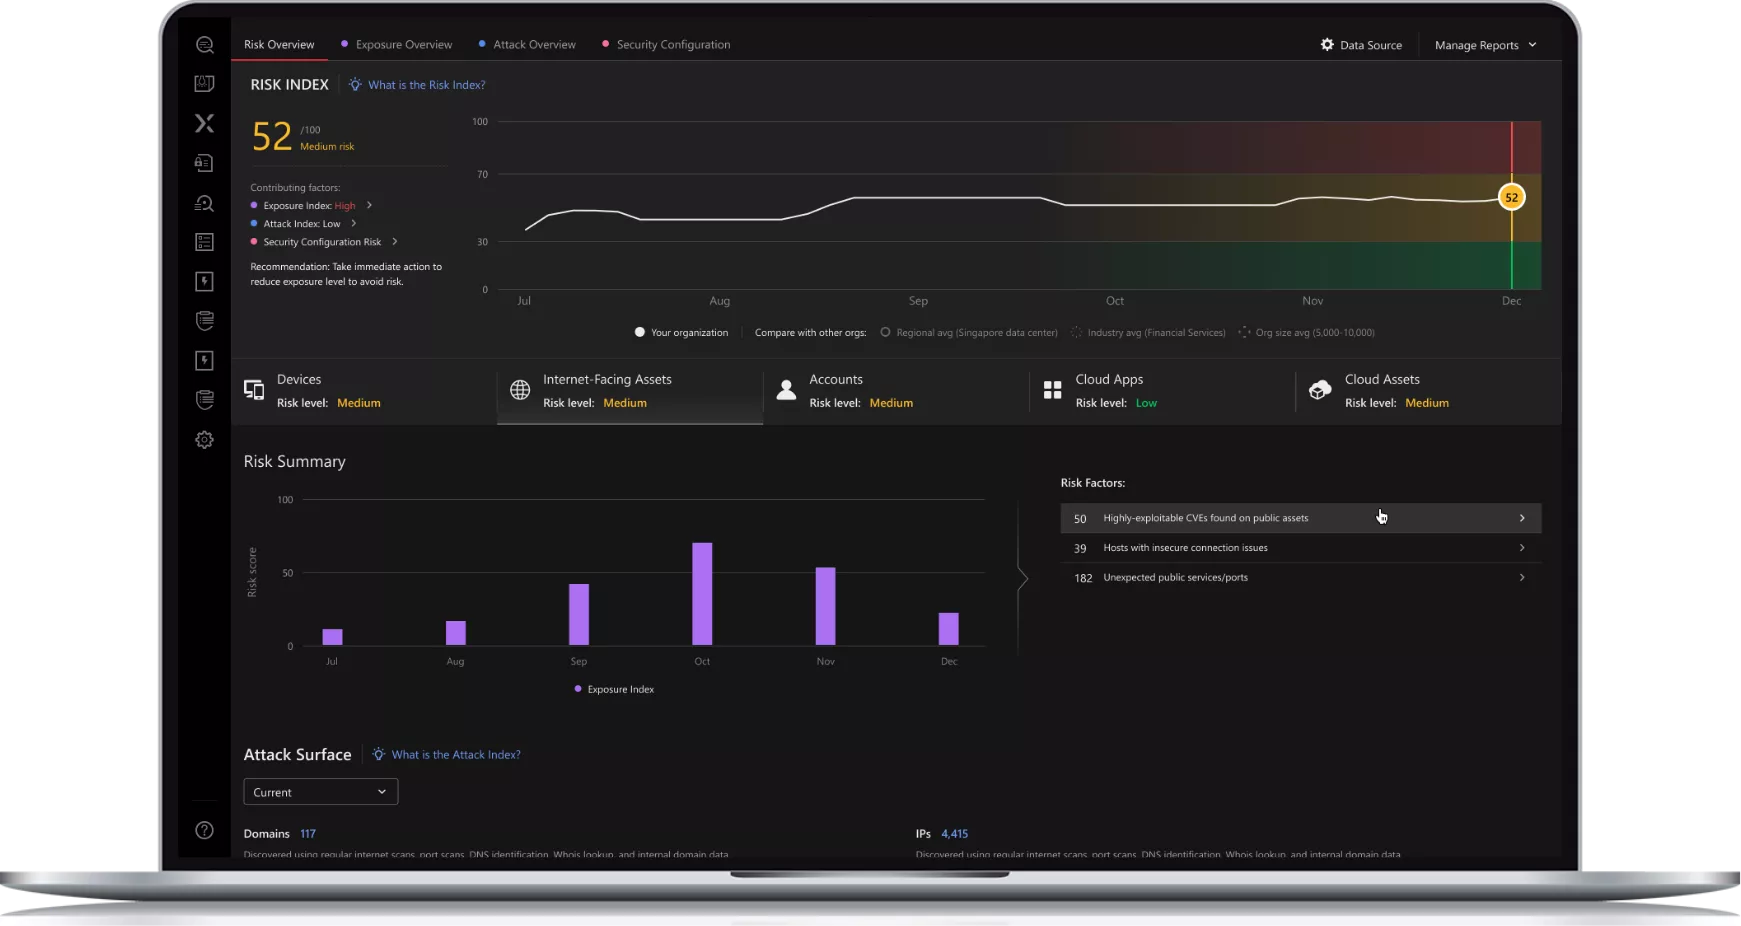Click the Devices icon

tap(254, 390)
